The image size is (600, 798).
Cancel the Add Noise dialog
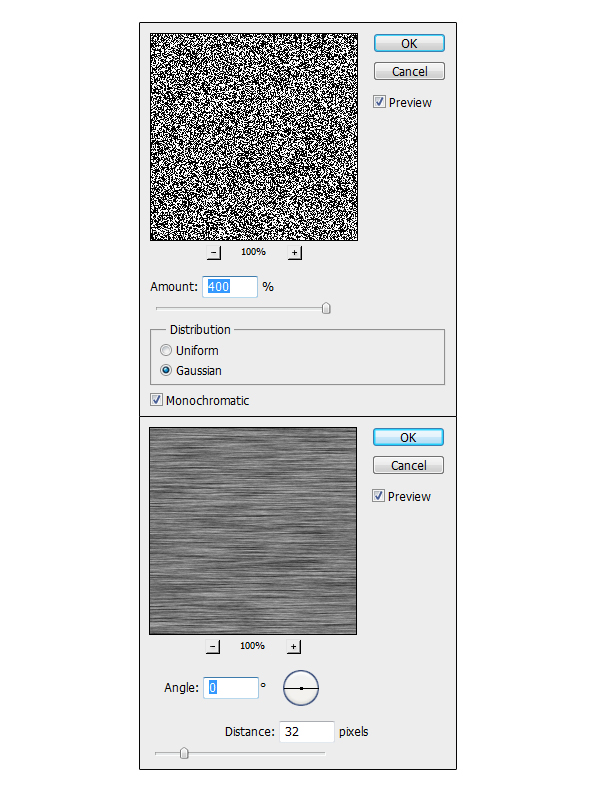coord(409,71)
